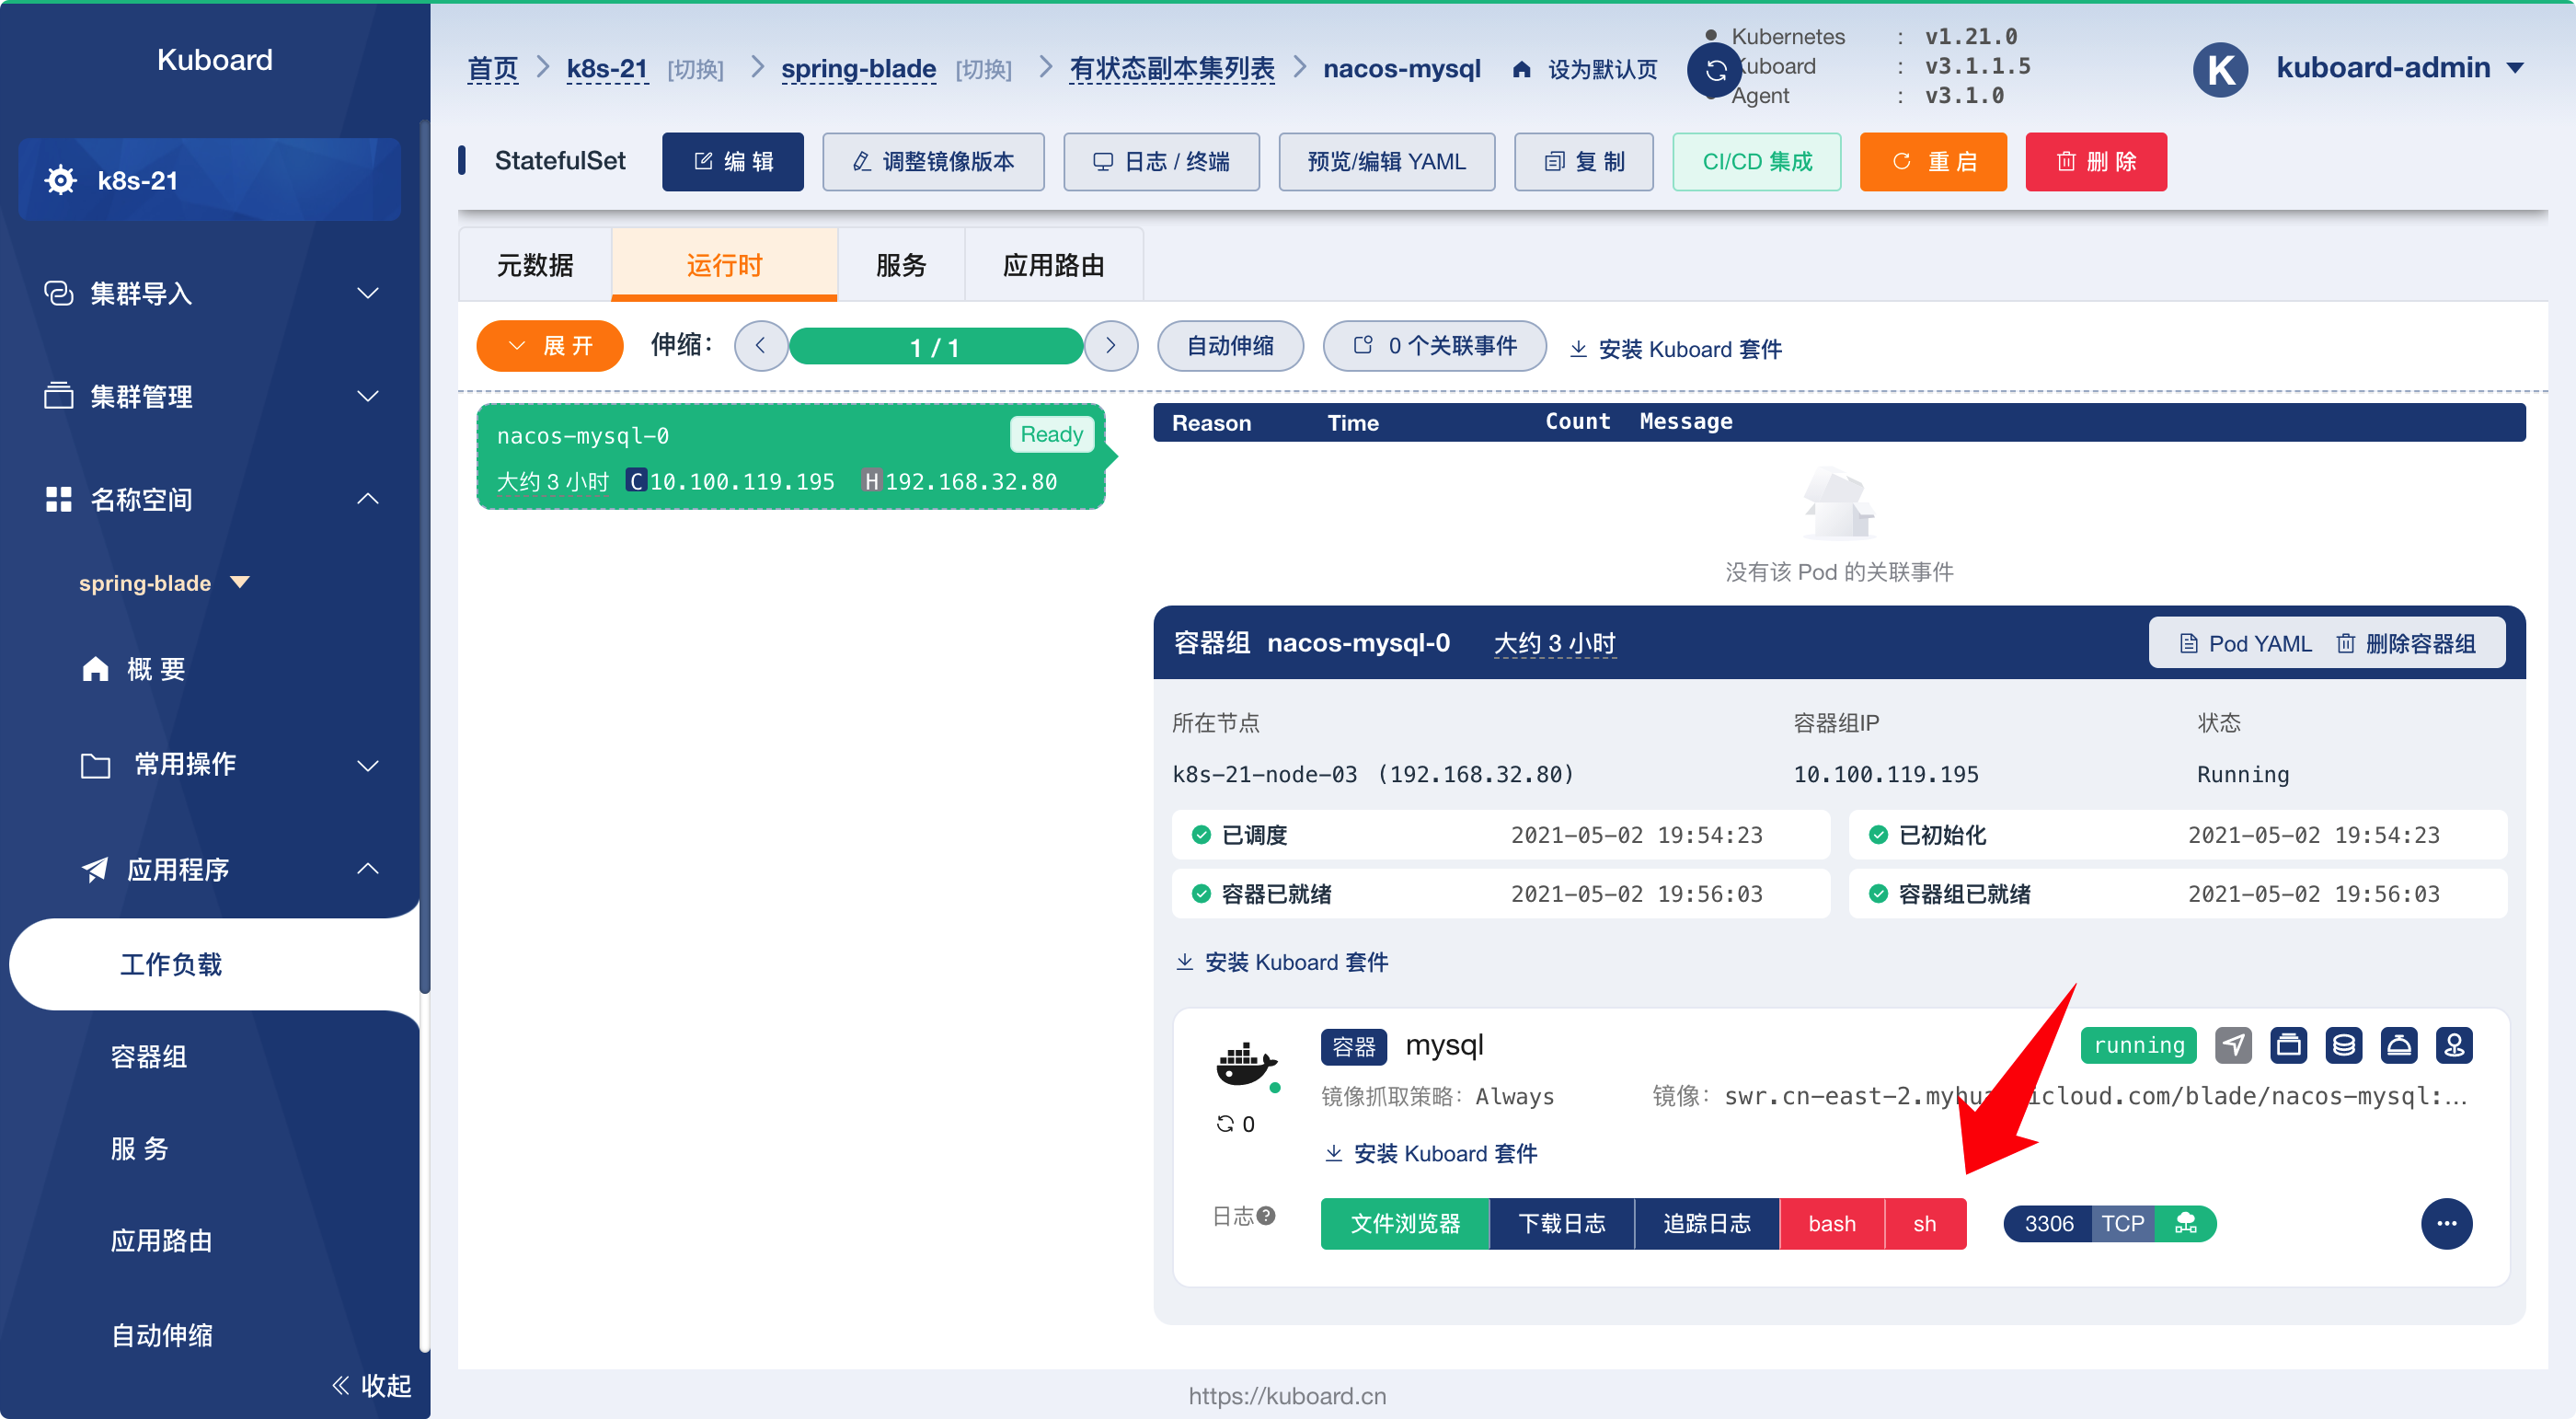Click 预览/编辑 YAML button
This screenshot has width=2576, height=1419.
(1387, 161)
